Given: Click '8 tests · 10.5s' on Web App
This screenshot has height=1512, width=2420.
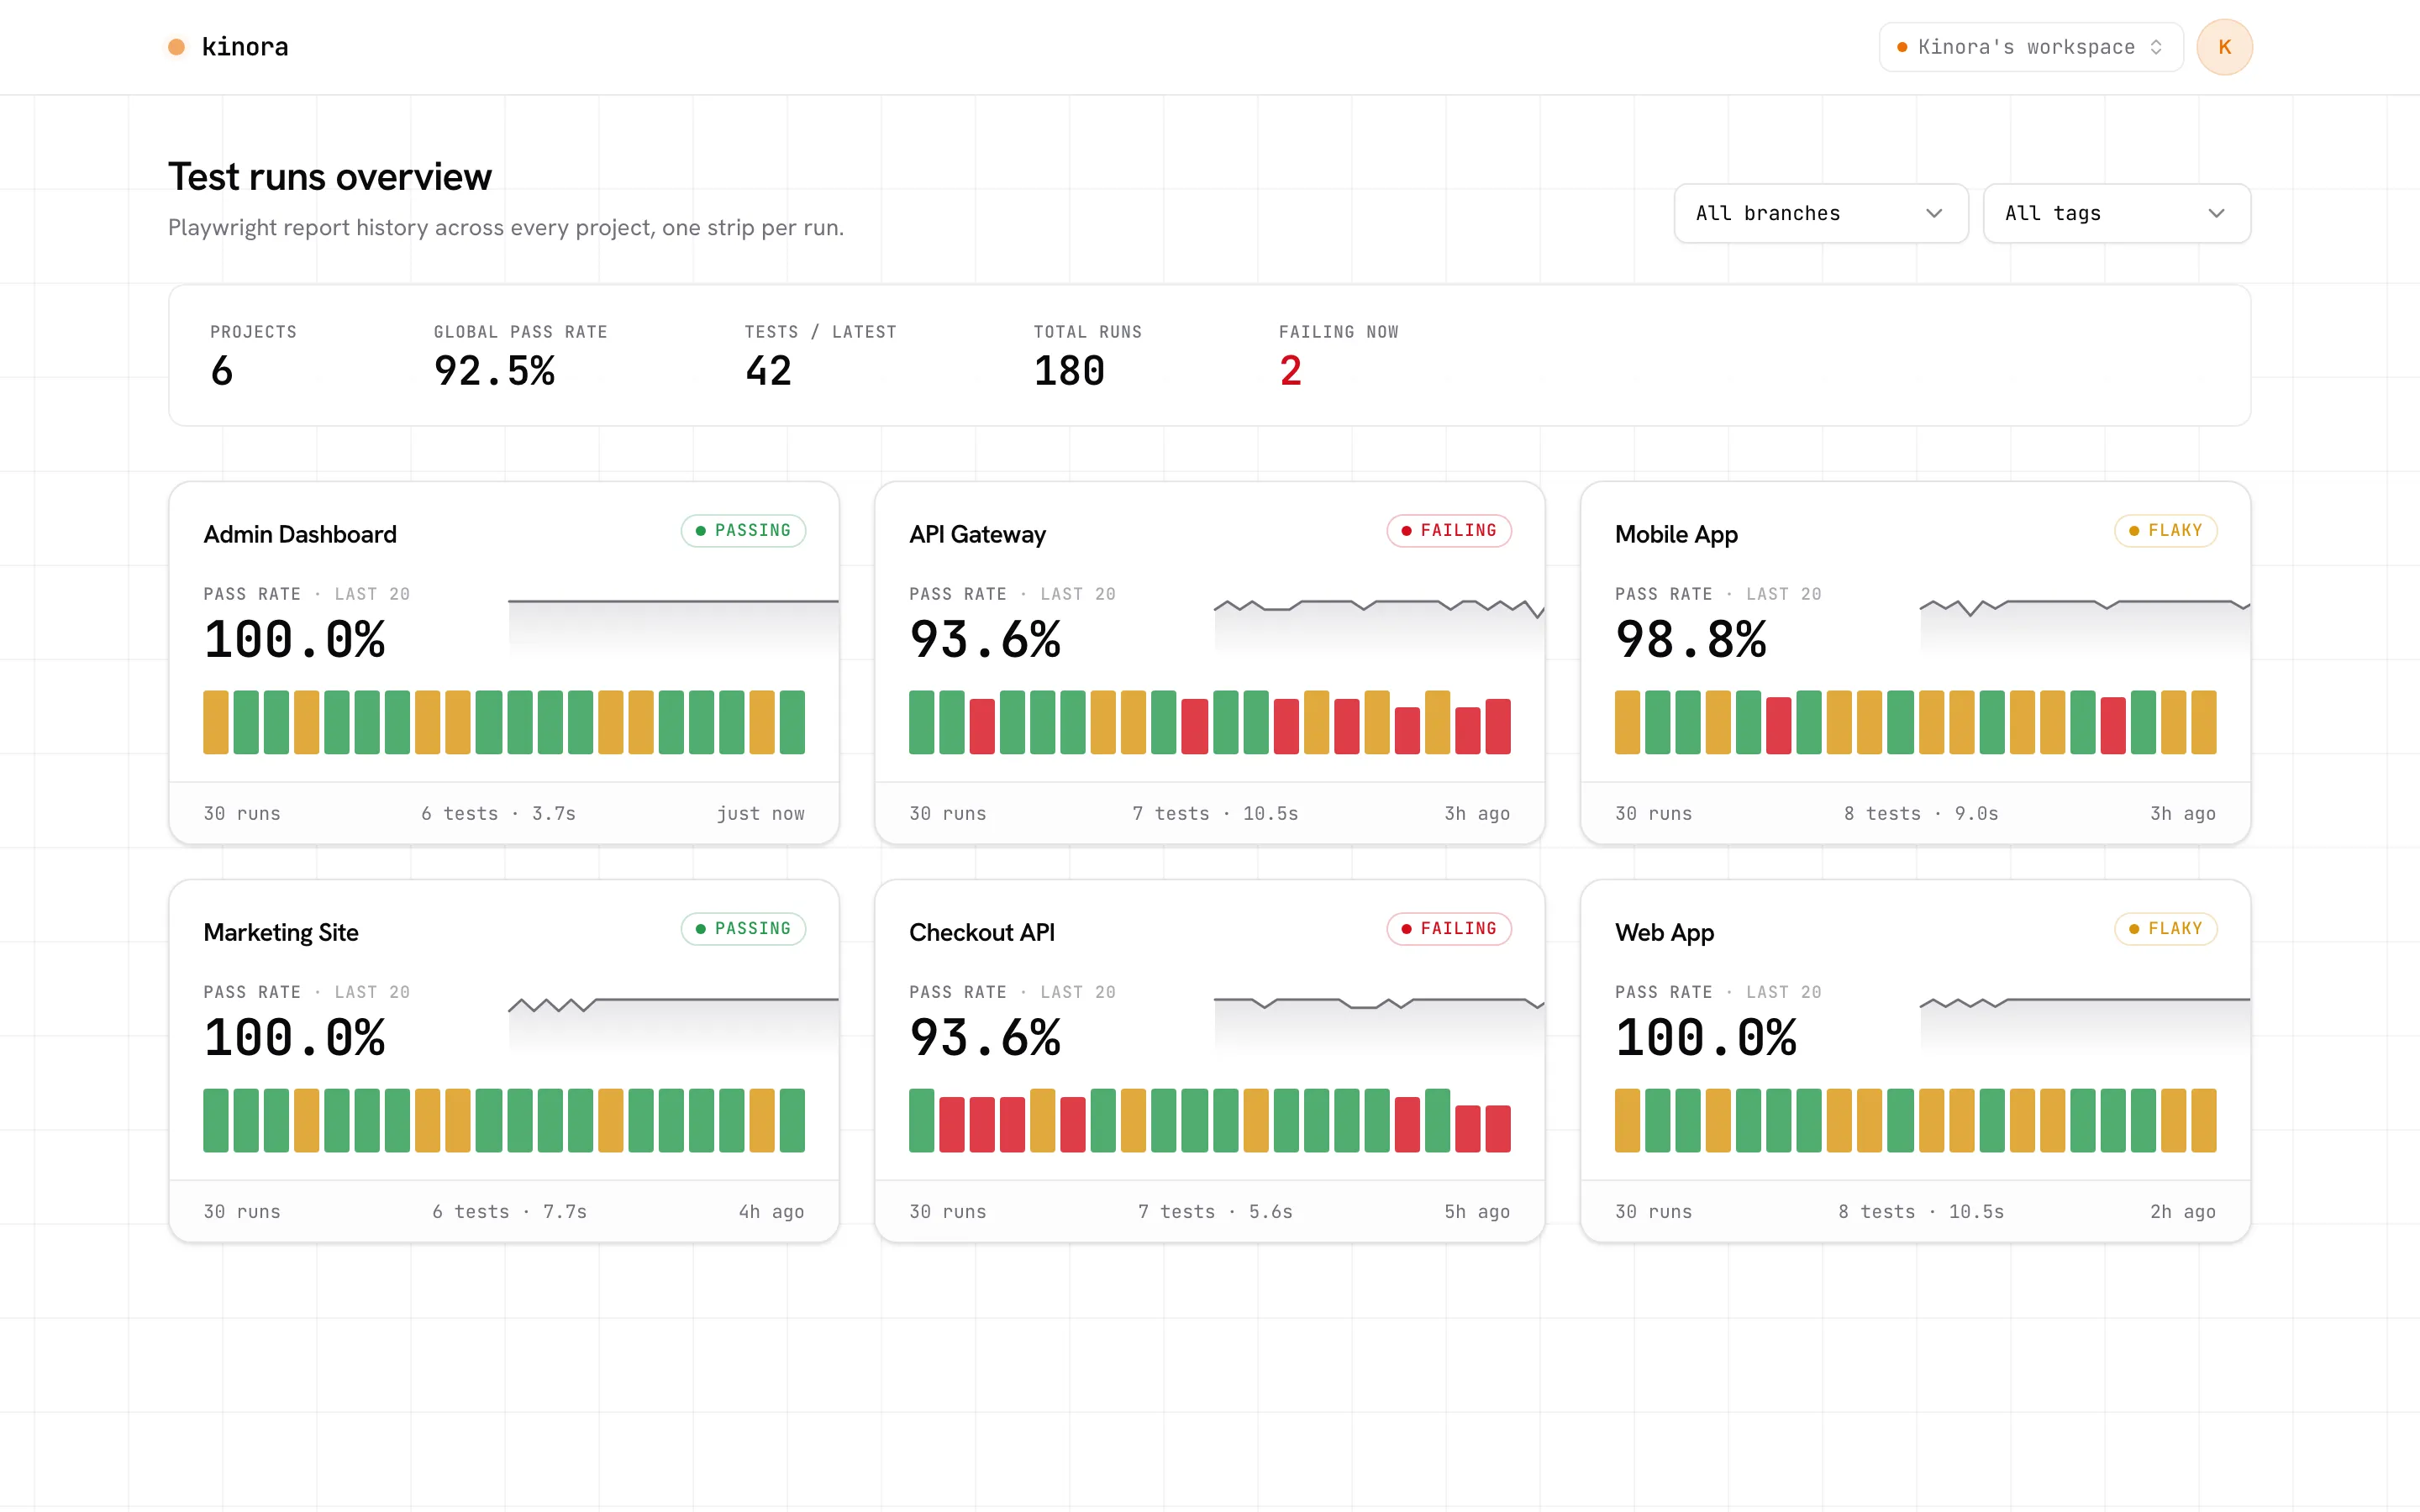Looking at the screenshot, I should pyautogui.click(x=1921, y=1211).
